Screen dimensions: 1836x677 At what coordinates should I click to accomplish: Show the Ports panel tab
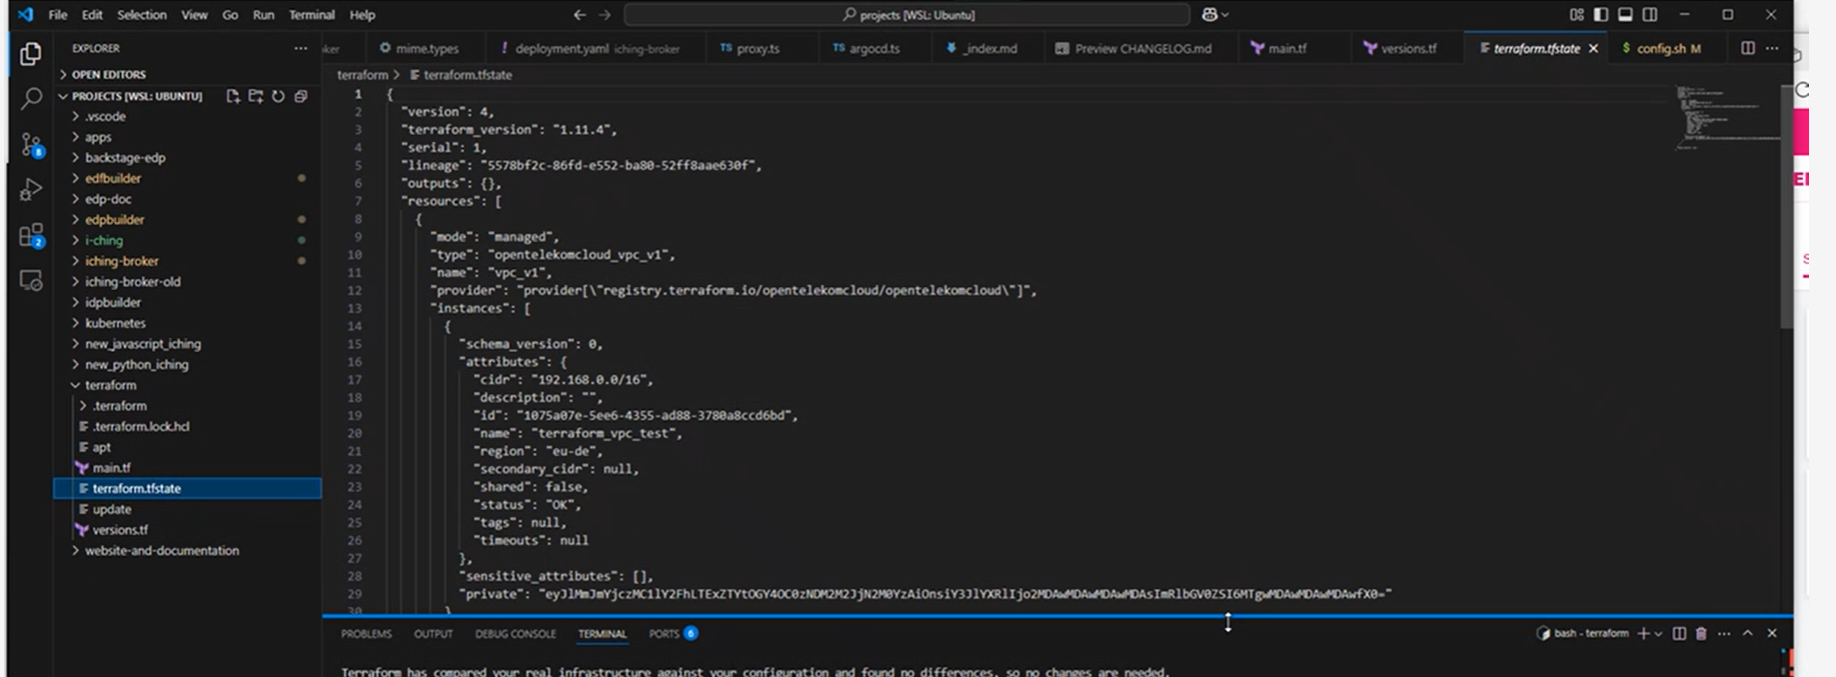pyautogui.click(x=673, y=634)
